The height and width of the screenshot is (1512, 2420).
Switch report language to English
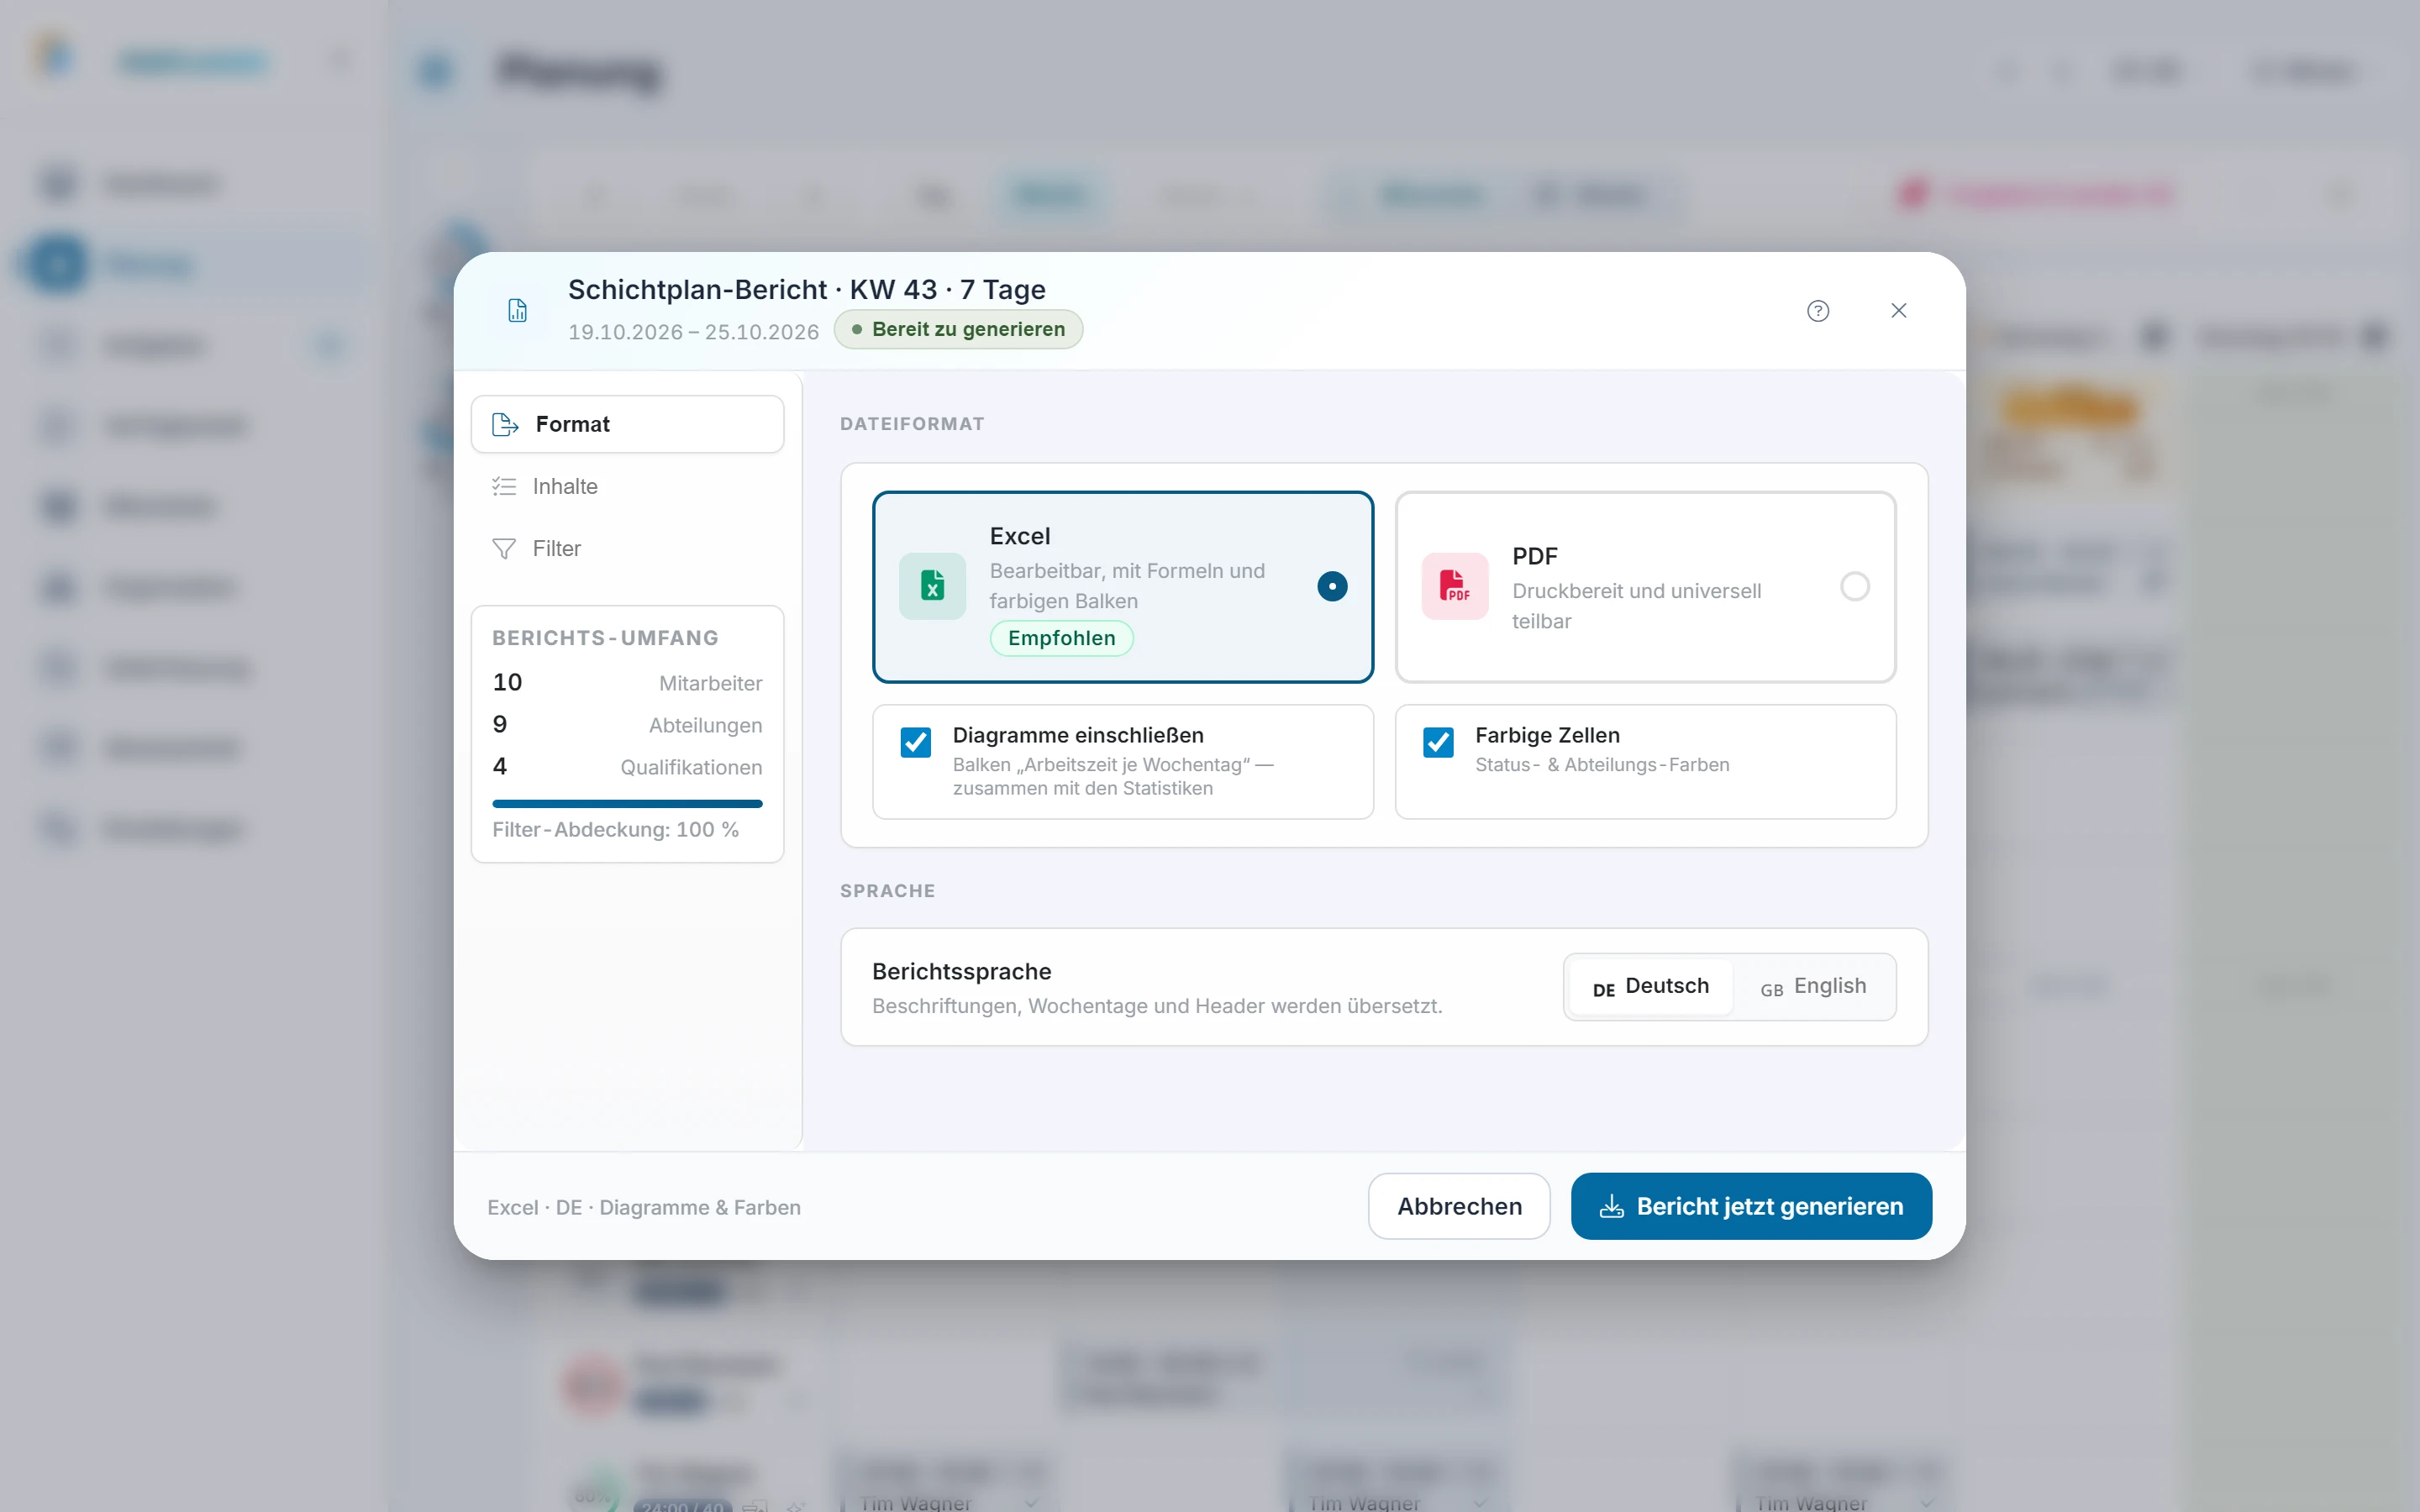point(1813,987)
